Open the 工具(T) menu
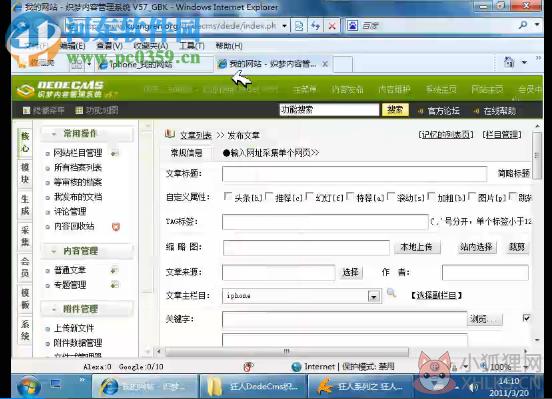This screenshot has height=399, width=552. pyautogui.click(x=192, y=46)
